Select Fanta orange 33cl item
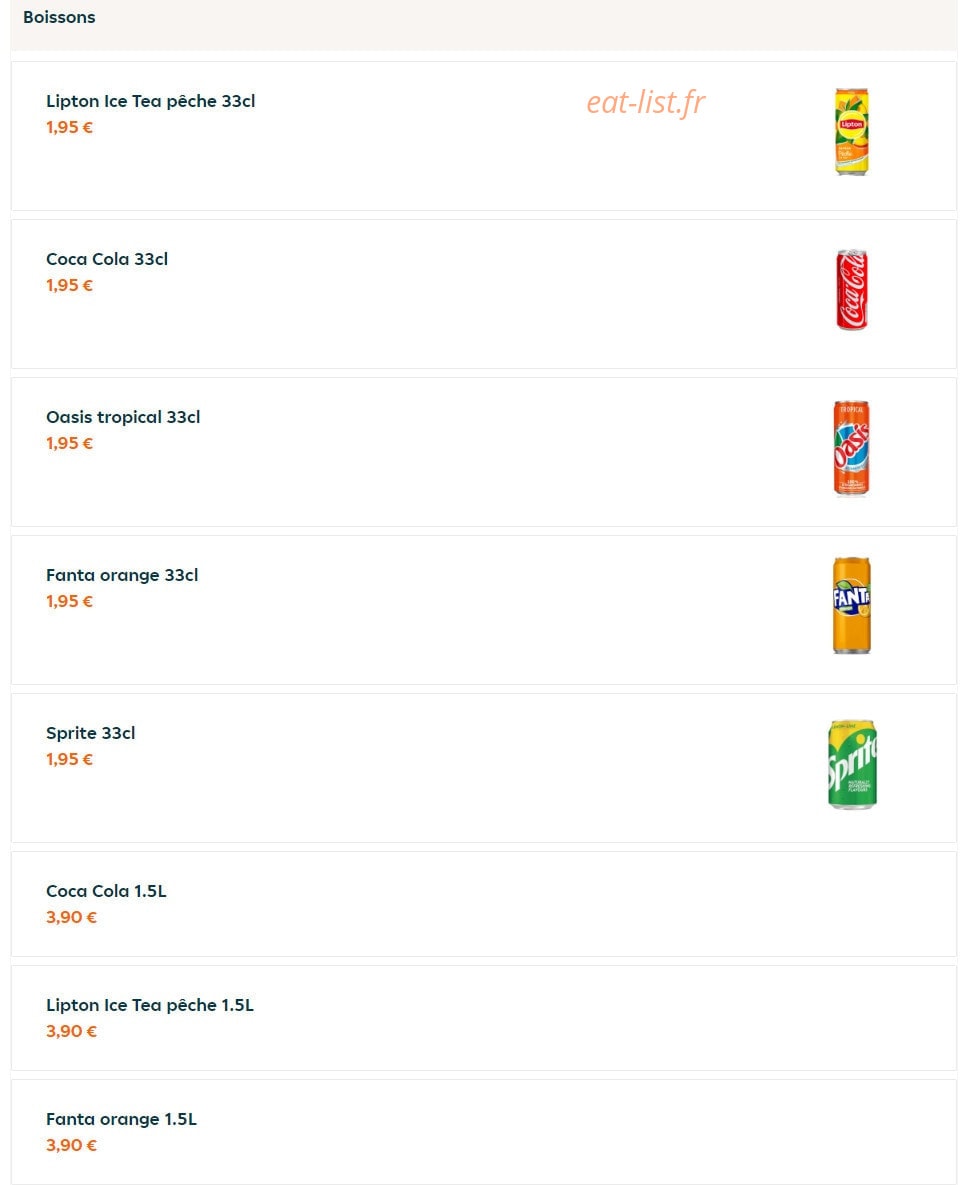The width and height of the screenshot is (969, 1185). [x=484, y=610]
